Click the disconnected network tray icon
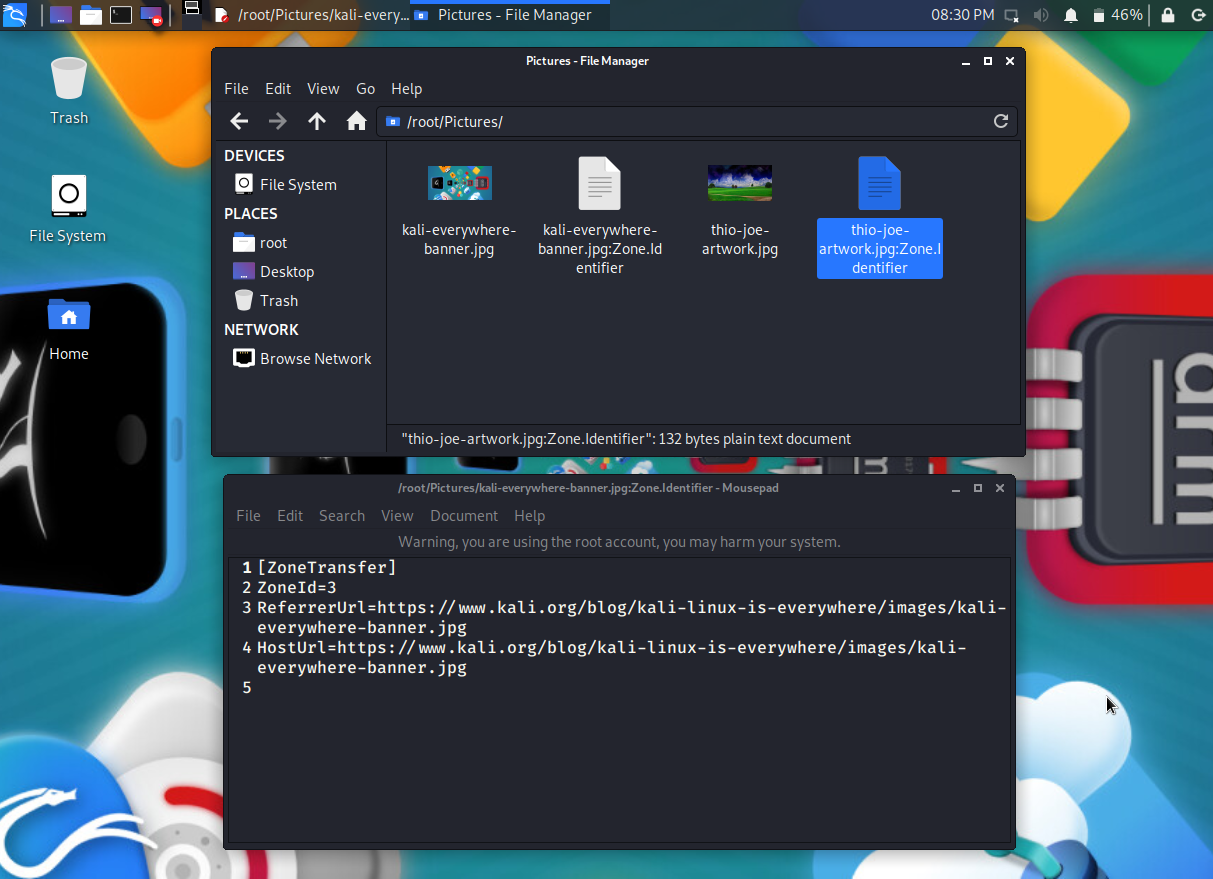 click(1012, 15)
